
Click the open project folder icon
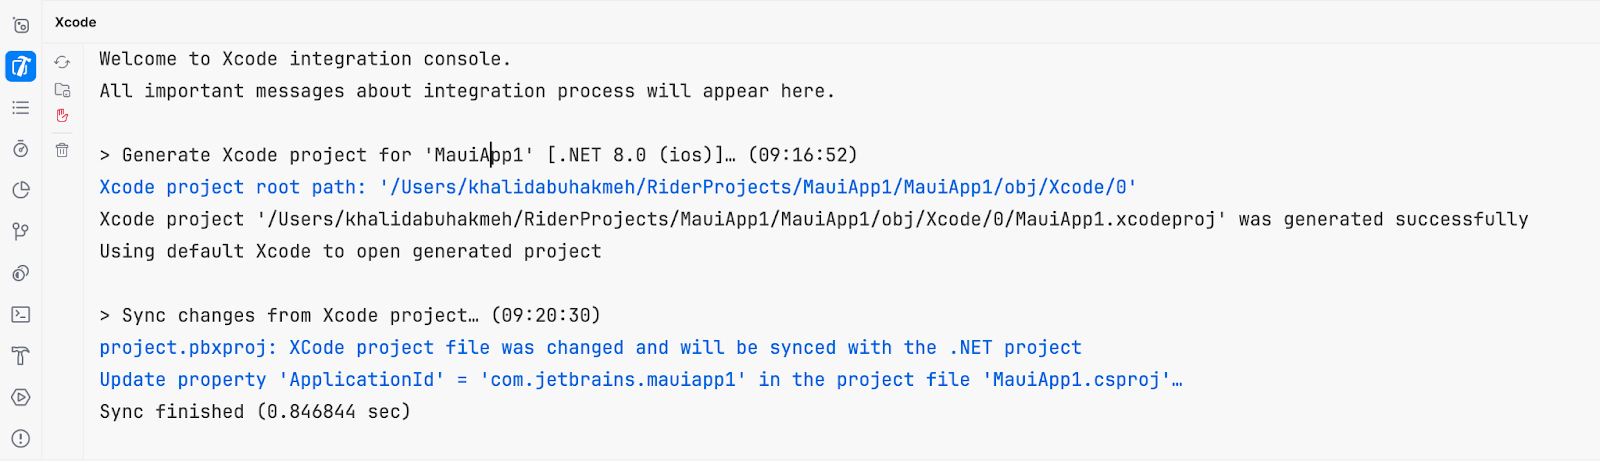click(x=62, y=90)
